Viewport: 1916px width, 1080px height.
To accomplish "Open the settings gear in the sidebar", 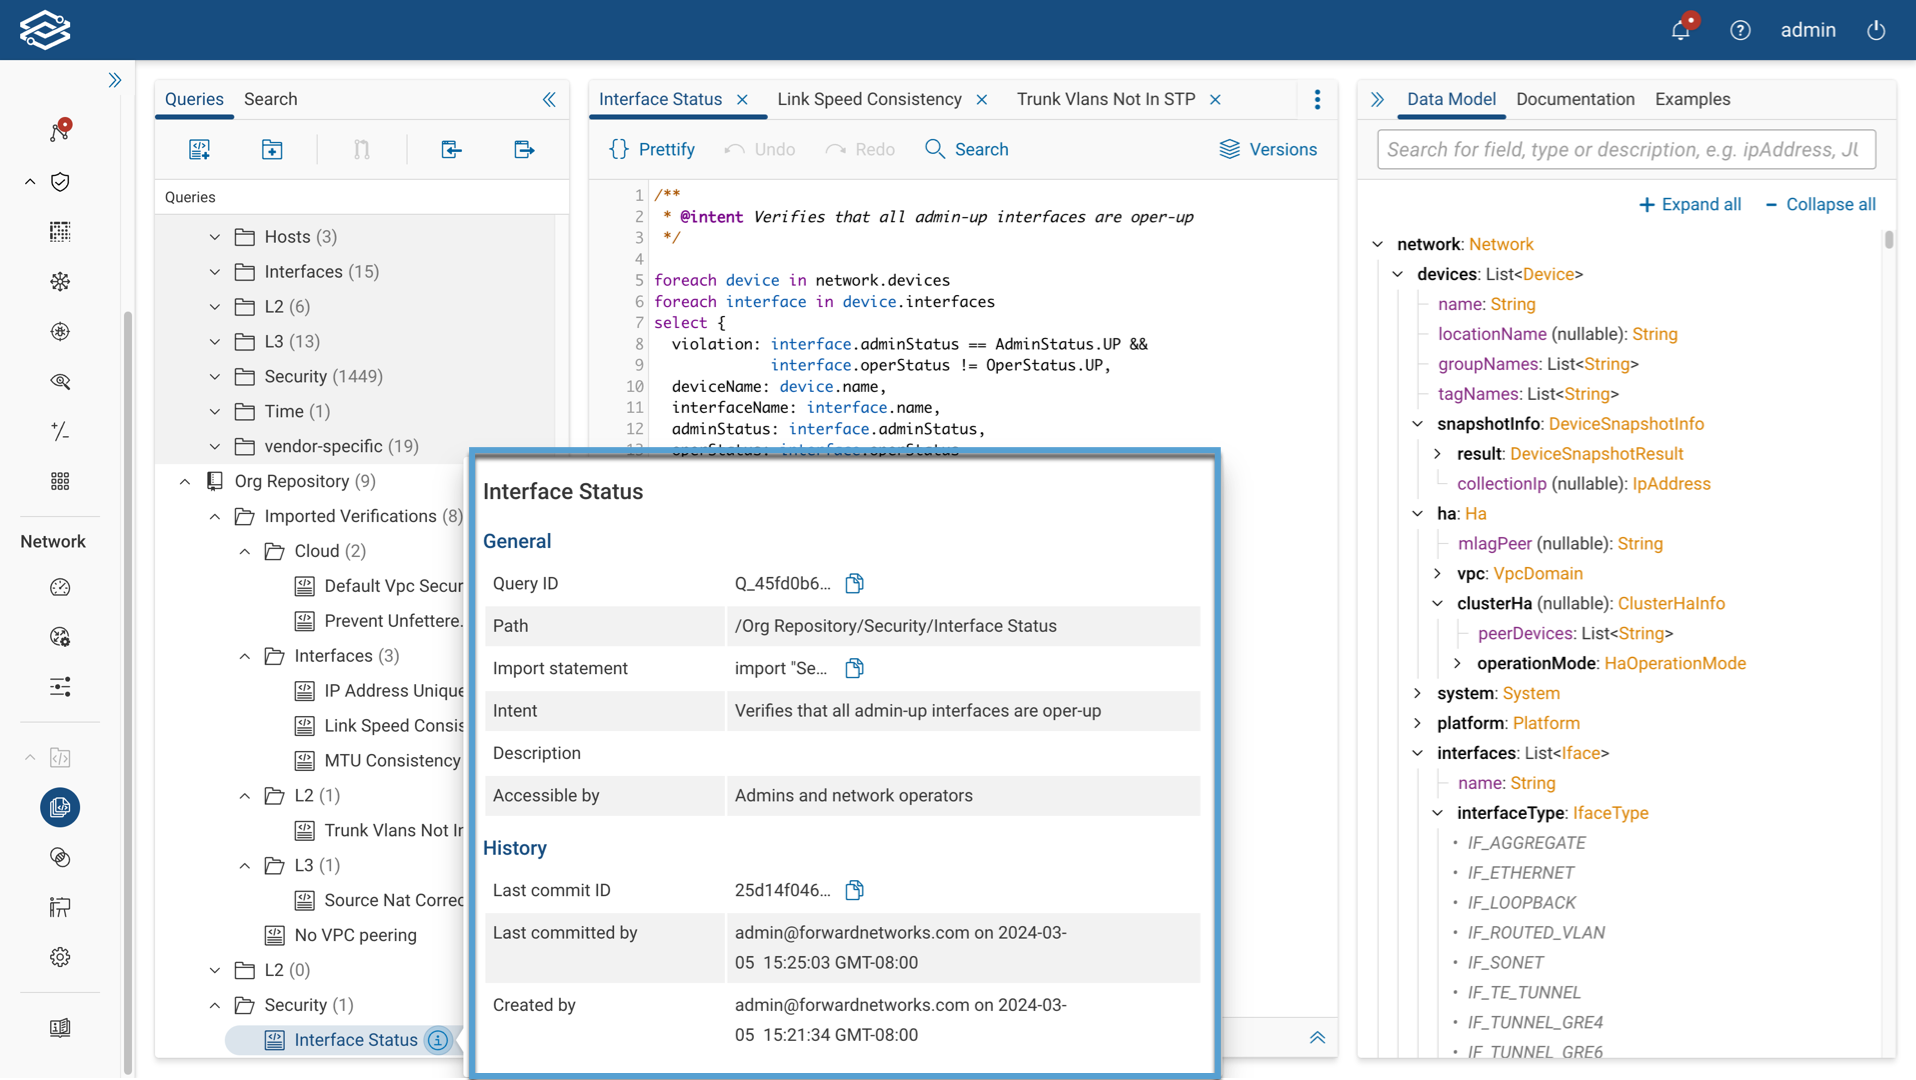I will click(x=60, y=956).
